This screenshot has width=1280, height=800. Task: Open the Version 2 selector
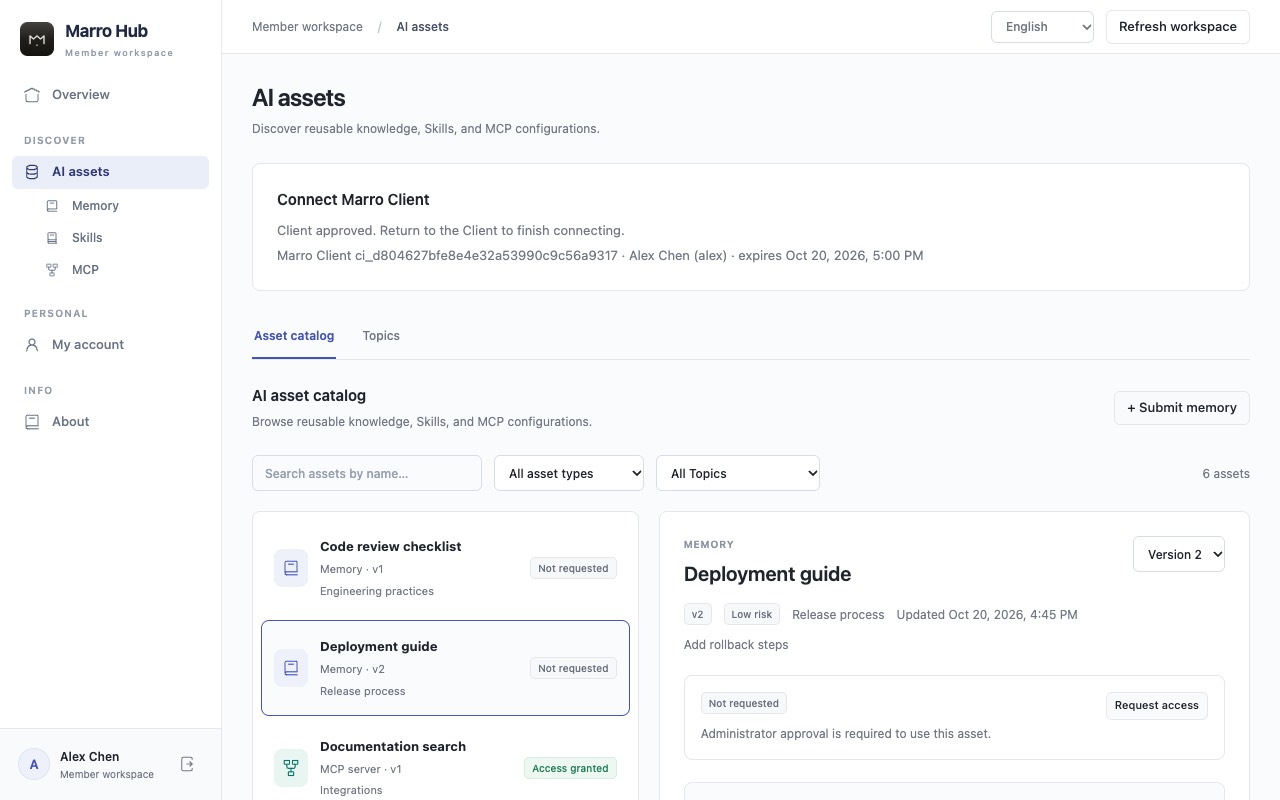point(1179,554)
